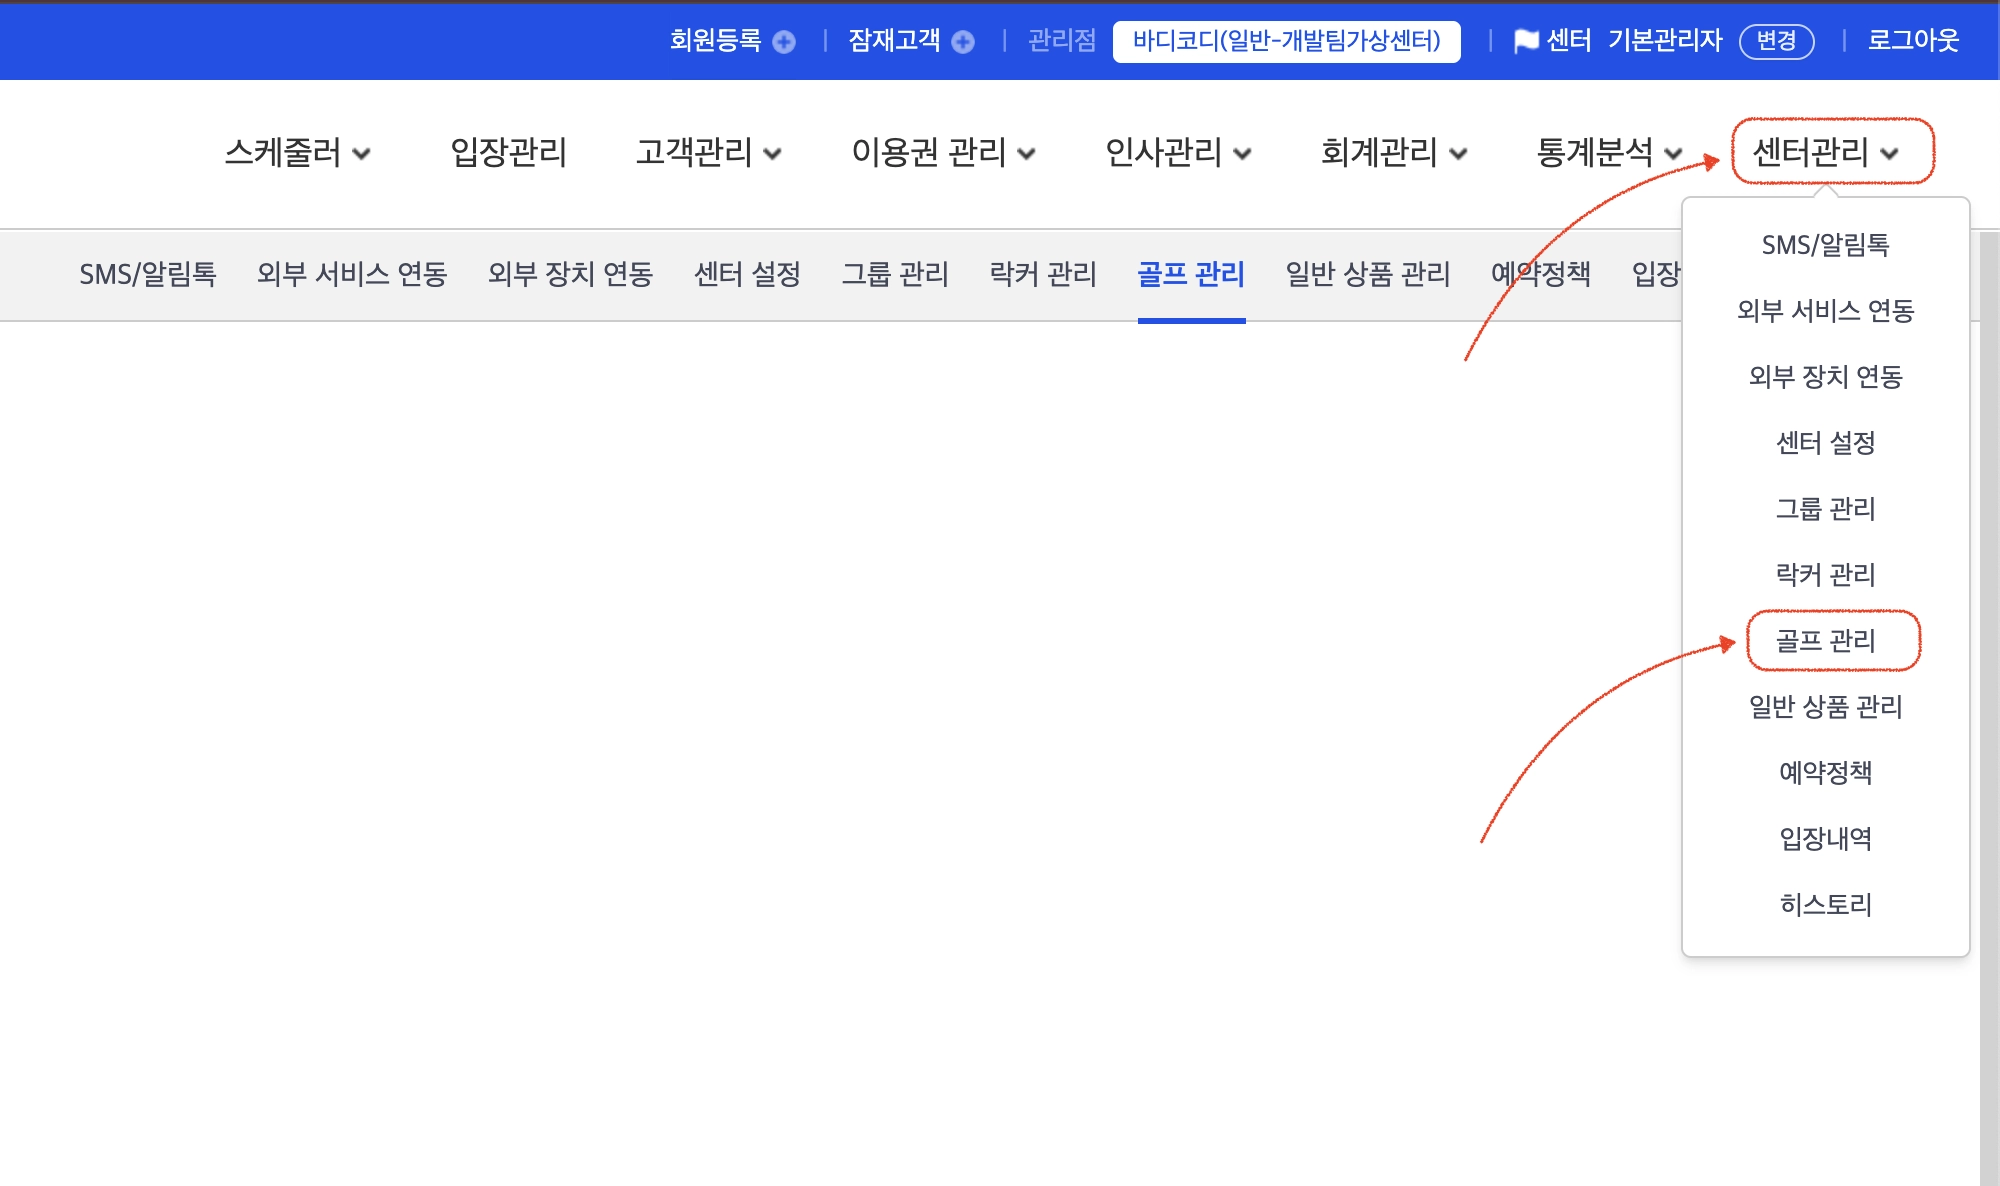The image size is (2000, 1186).
Task: Click the vertical scrollbar on the right
Action: click(1989, 700)
